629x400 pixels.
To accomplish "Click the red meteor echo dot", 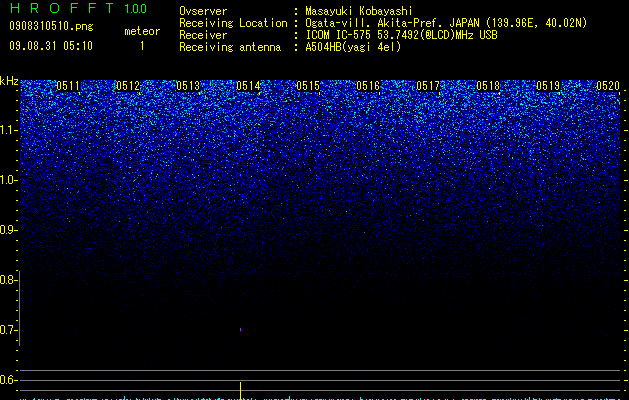I will (x=240, y=330).
